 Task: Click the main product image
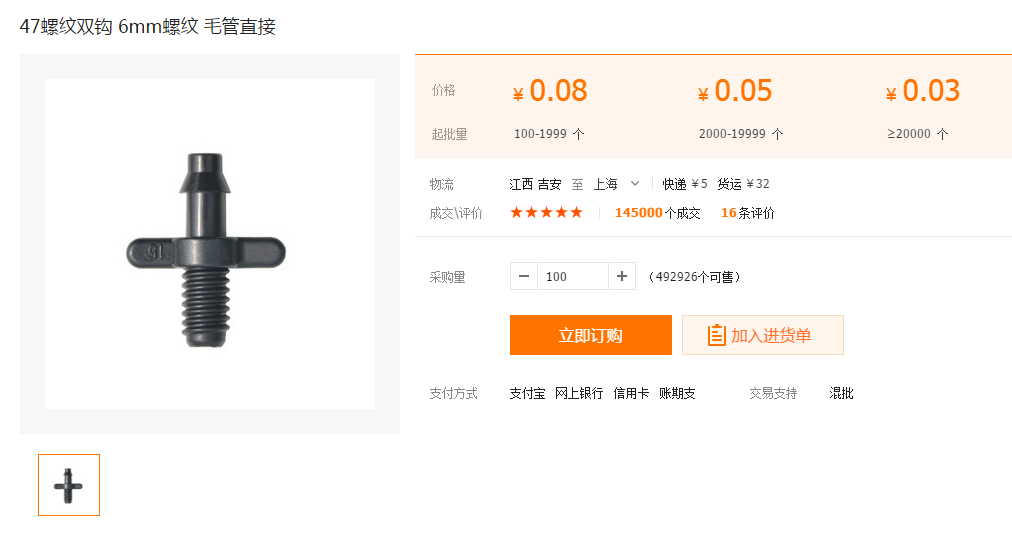210,244
